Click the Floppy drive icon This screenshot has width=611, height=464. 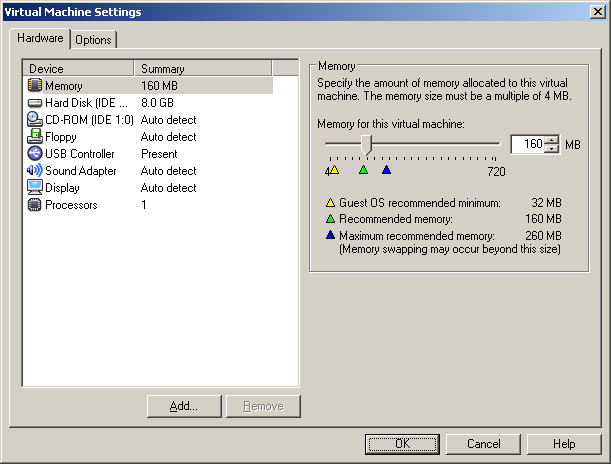pos(35,136)
